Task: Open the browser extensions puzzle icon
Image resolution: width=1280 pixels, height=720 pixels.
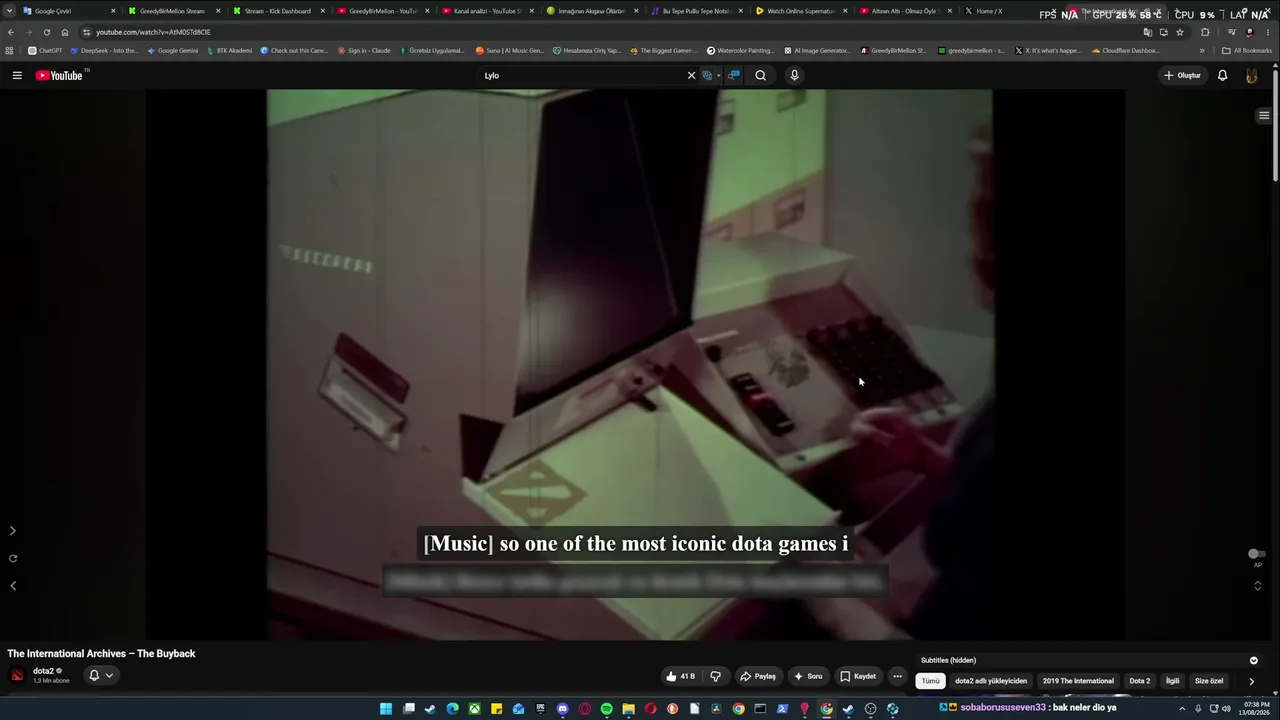Action: click(x=1205, y=32)
